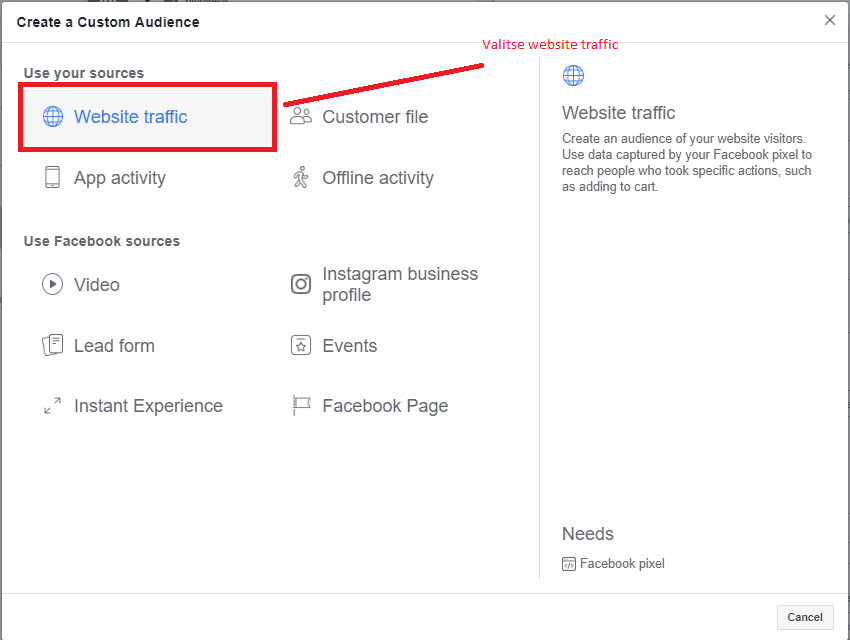Click the Facebook pixel requirement text
Viewport: 850px width, 640px height.
[x=622, y=564]
